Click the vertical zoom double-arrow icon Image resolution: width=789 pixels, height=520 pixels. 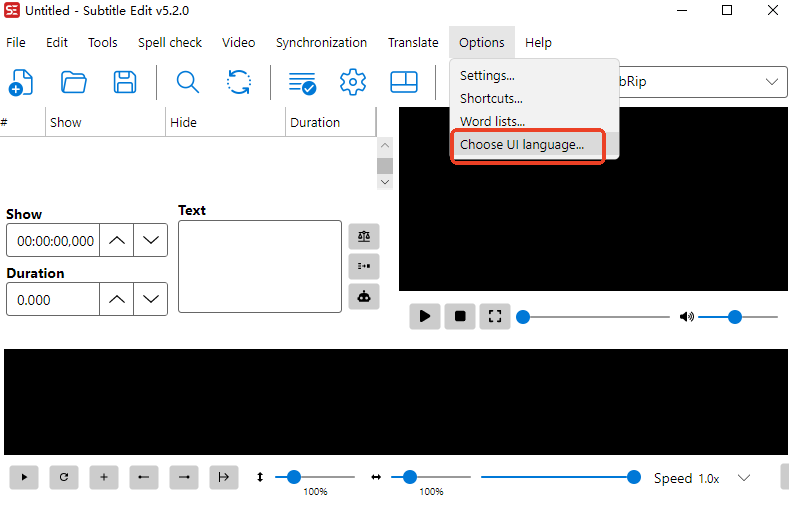coord(260,477)
